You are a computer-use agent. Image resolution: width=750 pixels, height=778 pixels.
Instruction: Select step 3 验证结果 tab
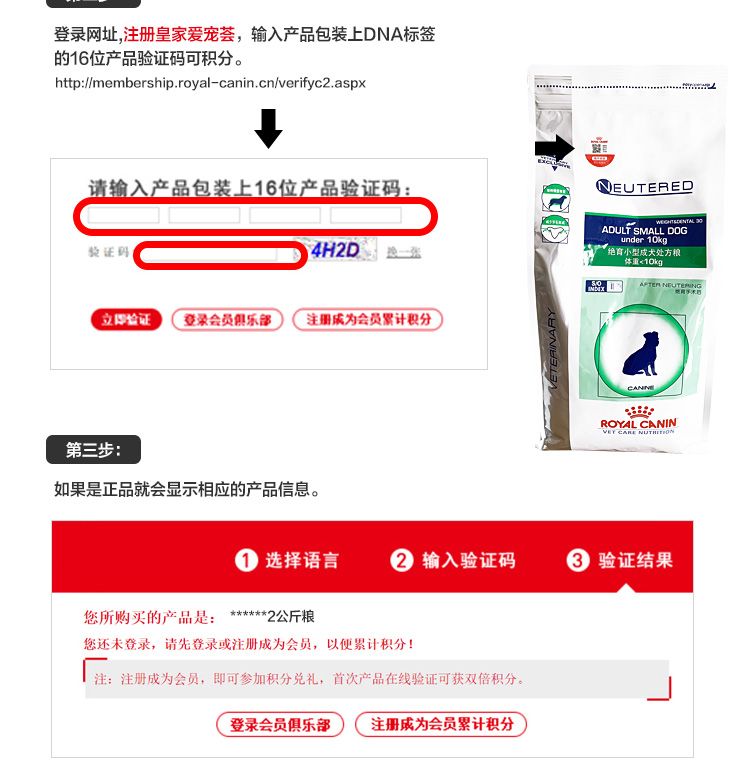click(x=620, y=561)
